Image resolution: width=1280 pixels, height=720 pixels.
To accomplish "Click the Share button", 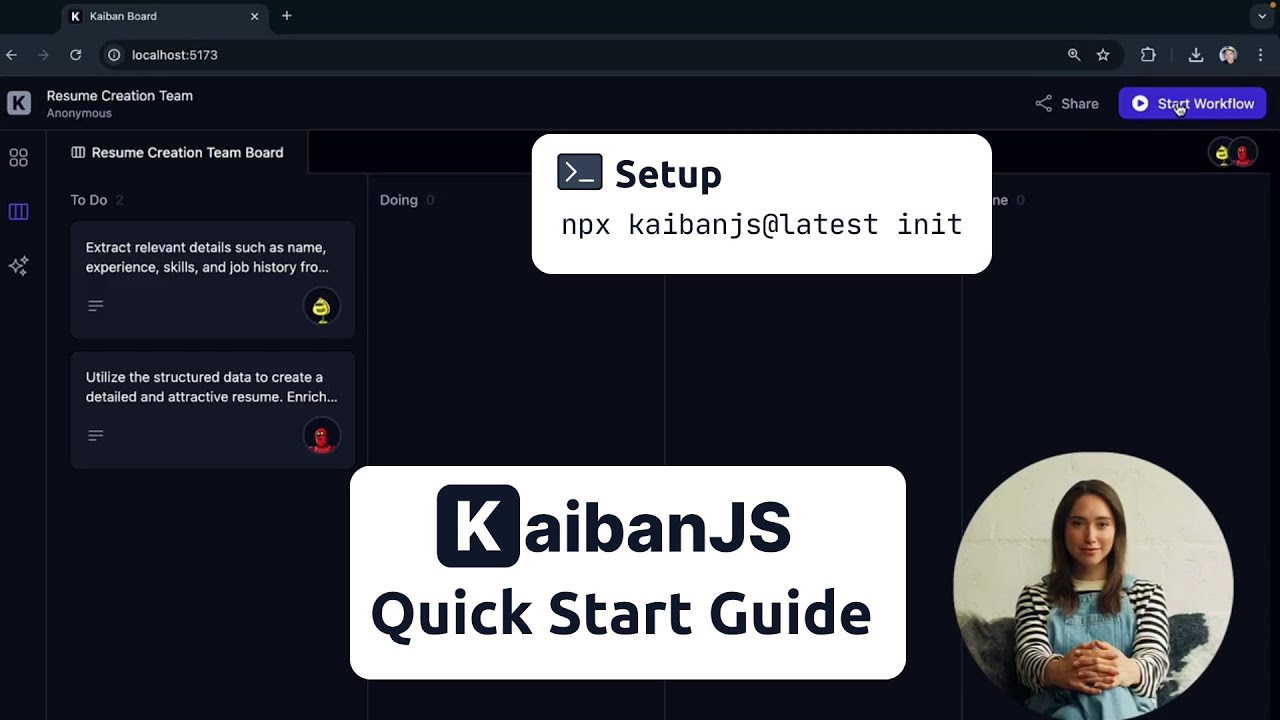I will [x=1067, y=104].
